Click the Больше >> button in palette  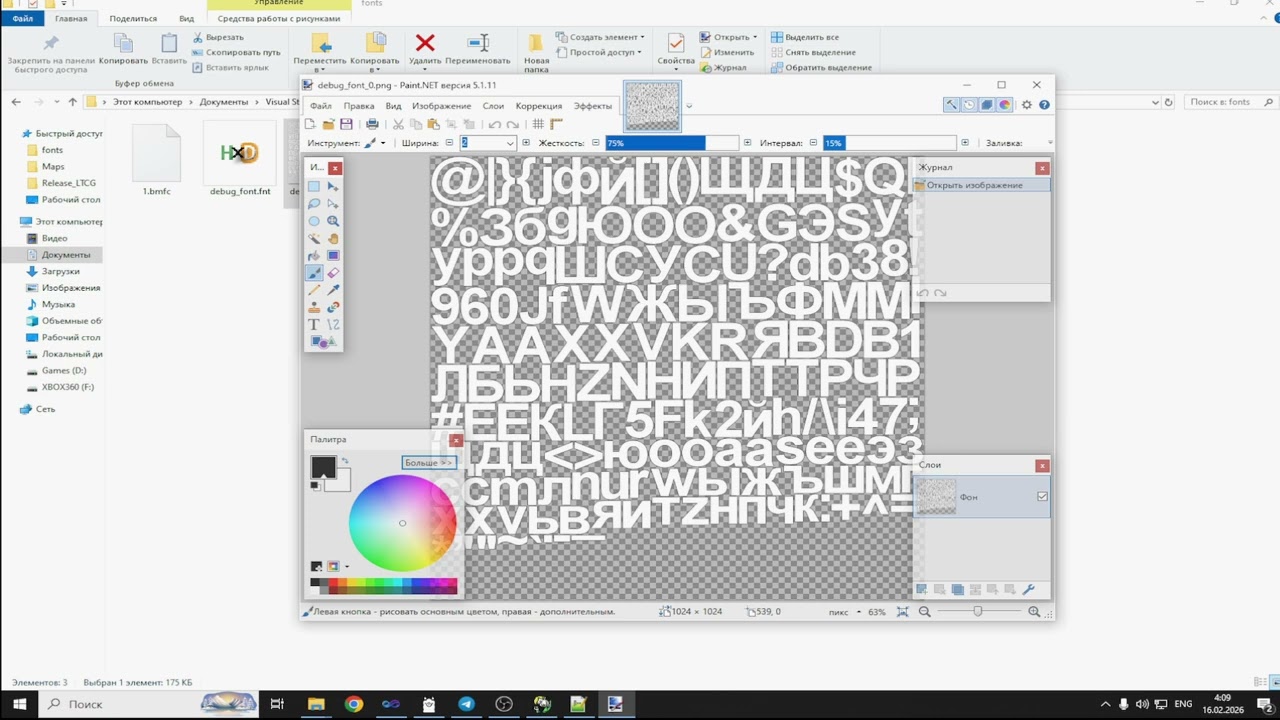pyautogui.click(x=429, y=463)
